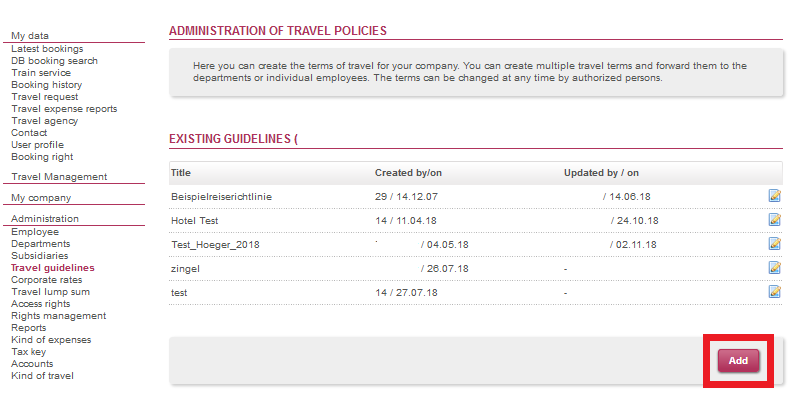This screenshot has height=406, width=794.
Task: Edit the Beispielreiserichtlinie guideline via pencil icon
Action: [774, 195]
